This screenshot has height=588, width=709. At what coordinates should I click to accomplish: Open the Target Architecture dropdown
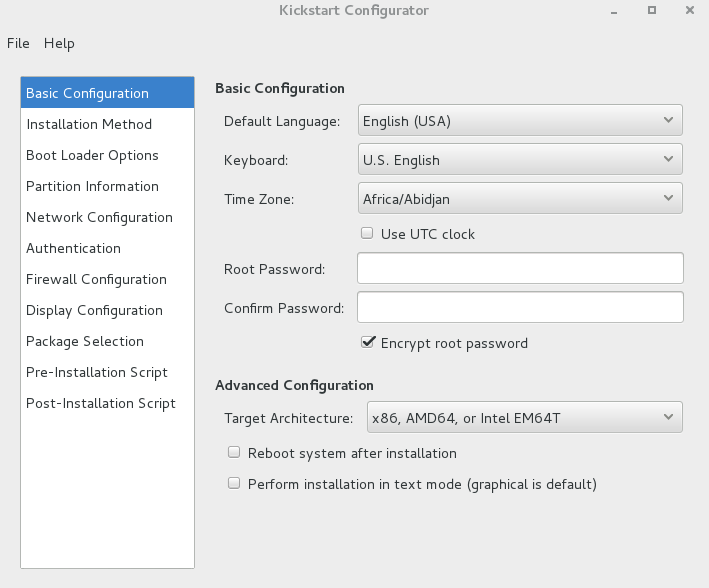[525, 417]
